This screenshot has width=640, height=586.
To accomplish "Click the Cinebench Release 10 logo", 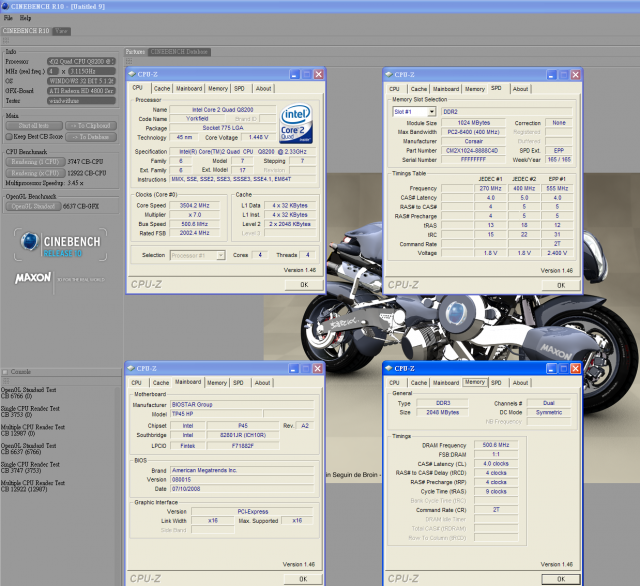I will [60, 244].
